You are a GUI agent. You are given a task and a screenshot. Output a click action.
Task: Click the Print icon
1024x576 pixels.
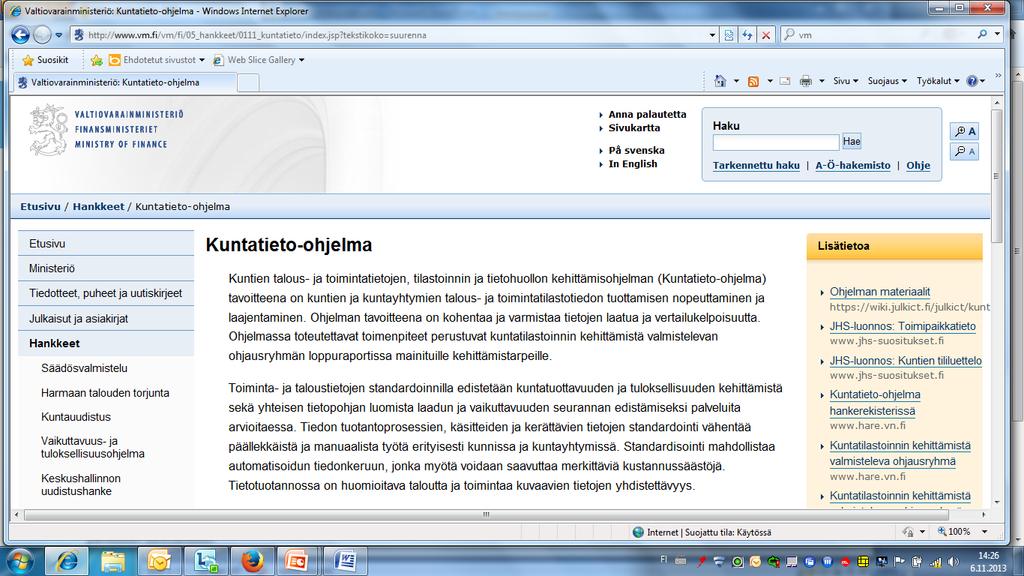point(806,81)
